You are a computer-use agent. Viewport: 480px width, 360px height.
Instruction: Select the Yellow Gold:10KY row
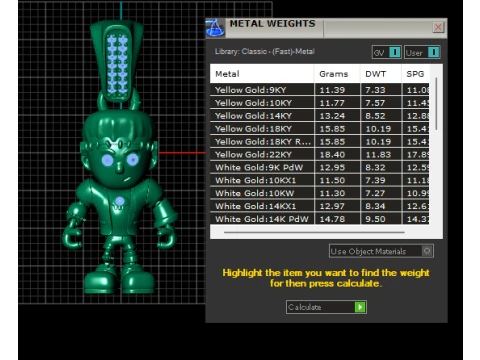coord(319,103)
